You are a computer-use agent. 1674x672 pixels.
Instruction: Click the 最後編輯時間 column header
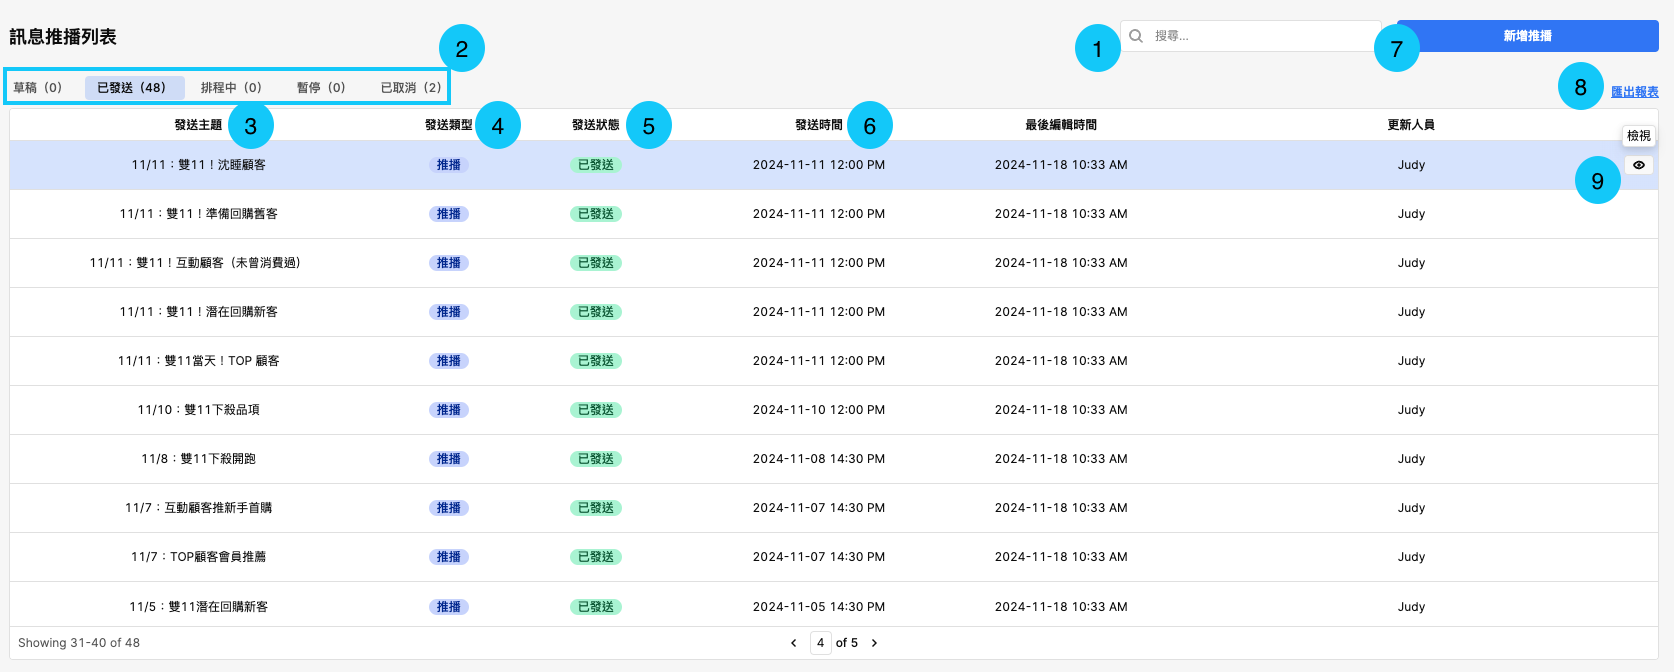1060,125
